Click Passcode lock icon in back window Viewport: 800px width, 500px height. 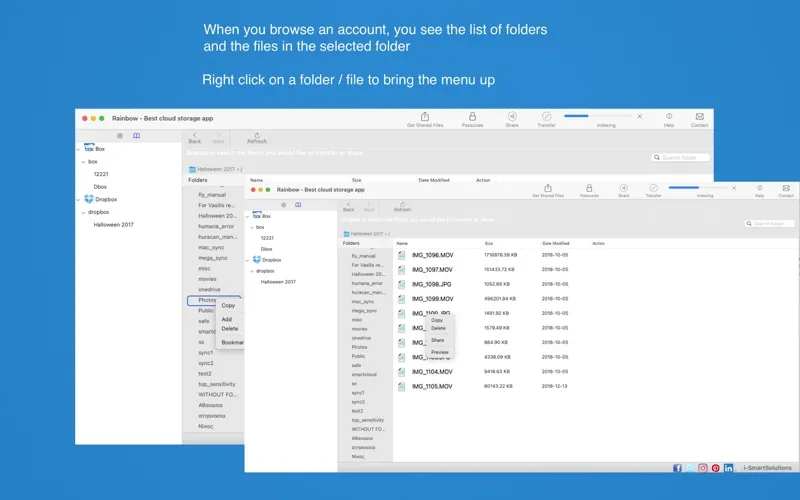pyautogui.click(x=472, y=116)
